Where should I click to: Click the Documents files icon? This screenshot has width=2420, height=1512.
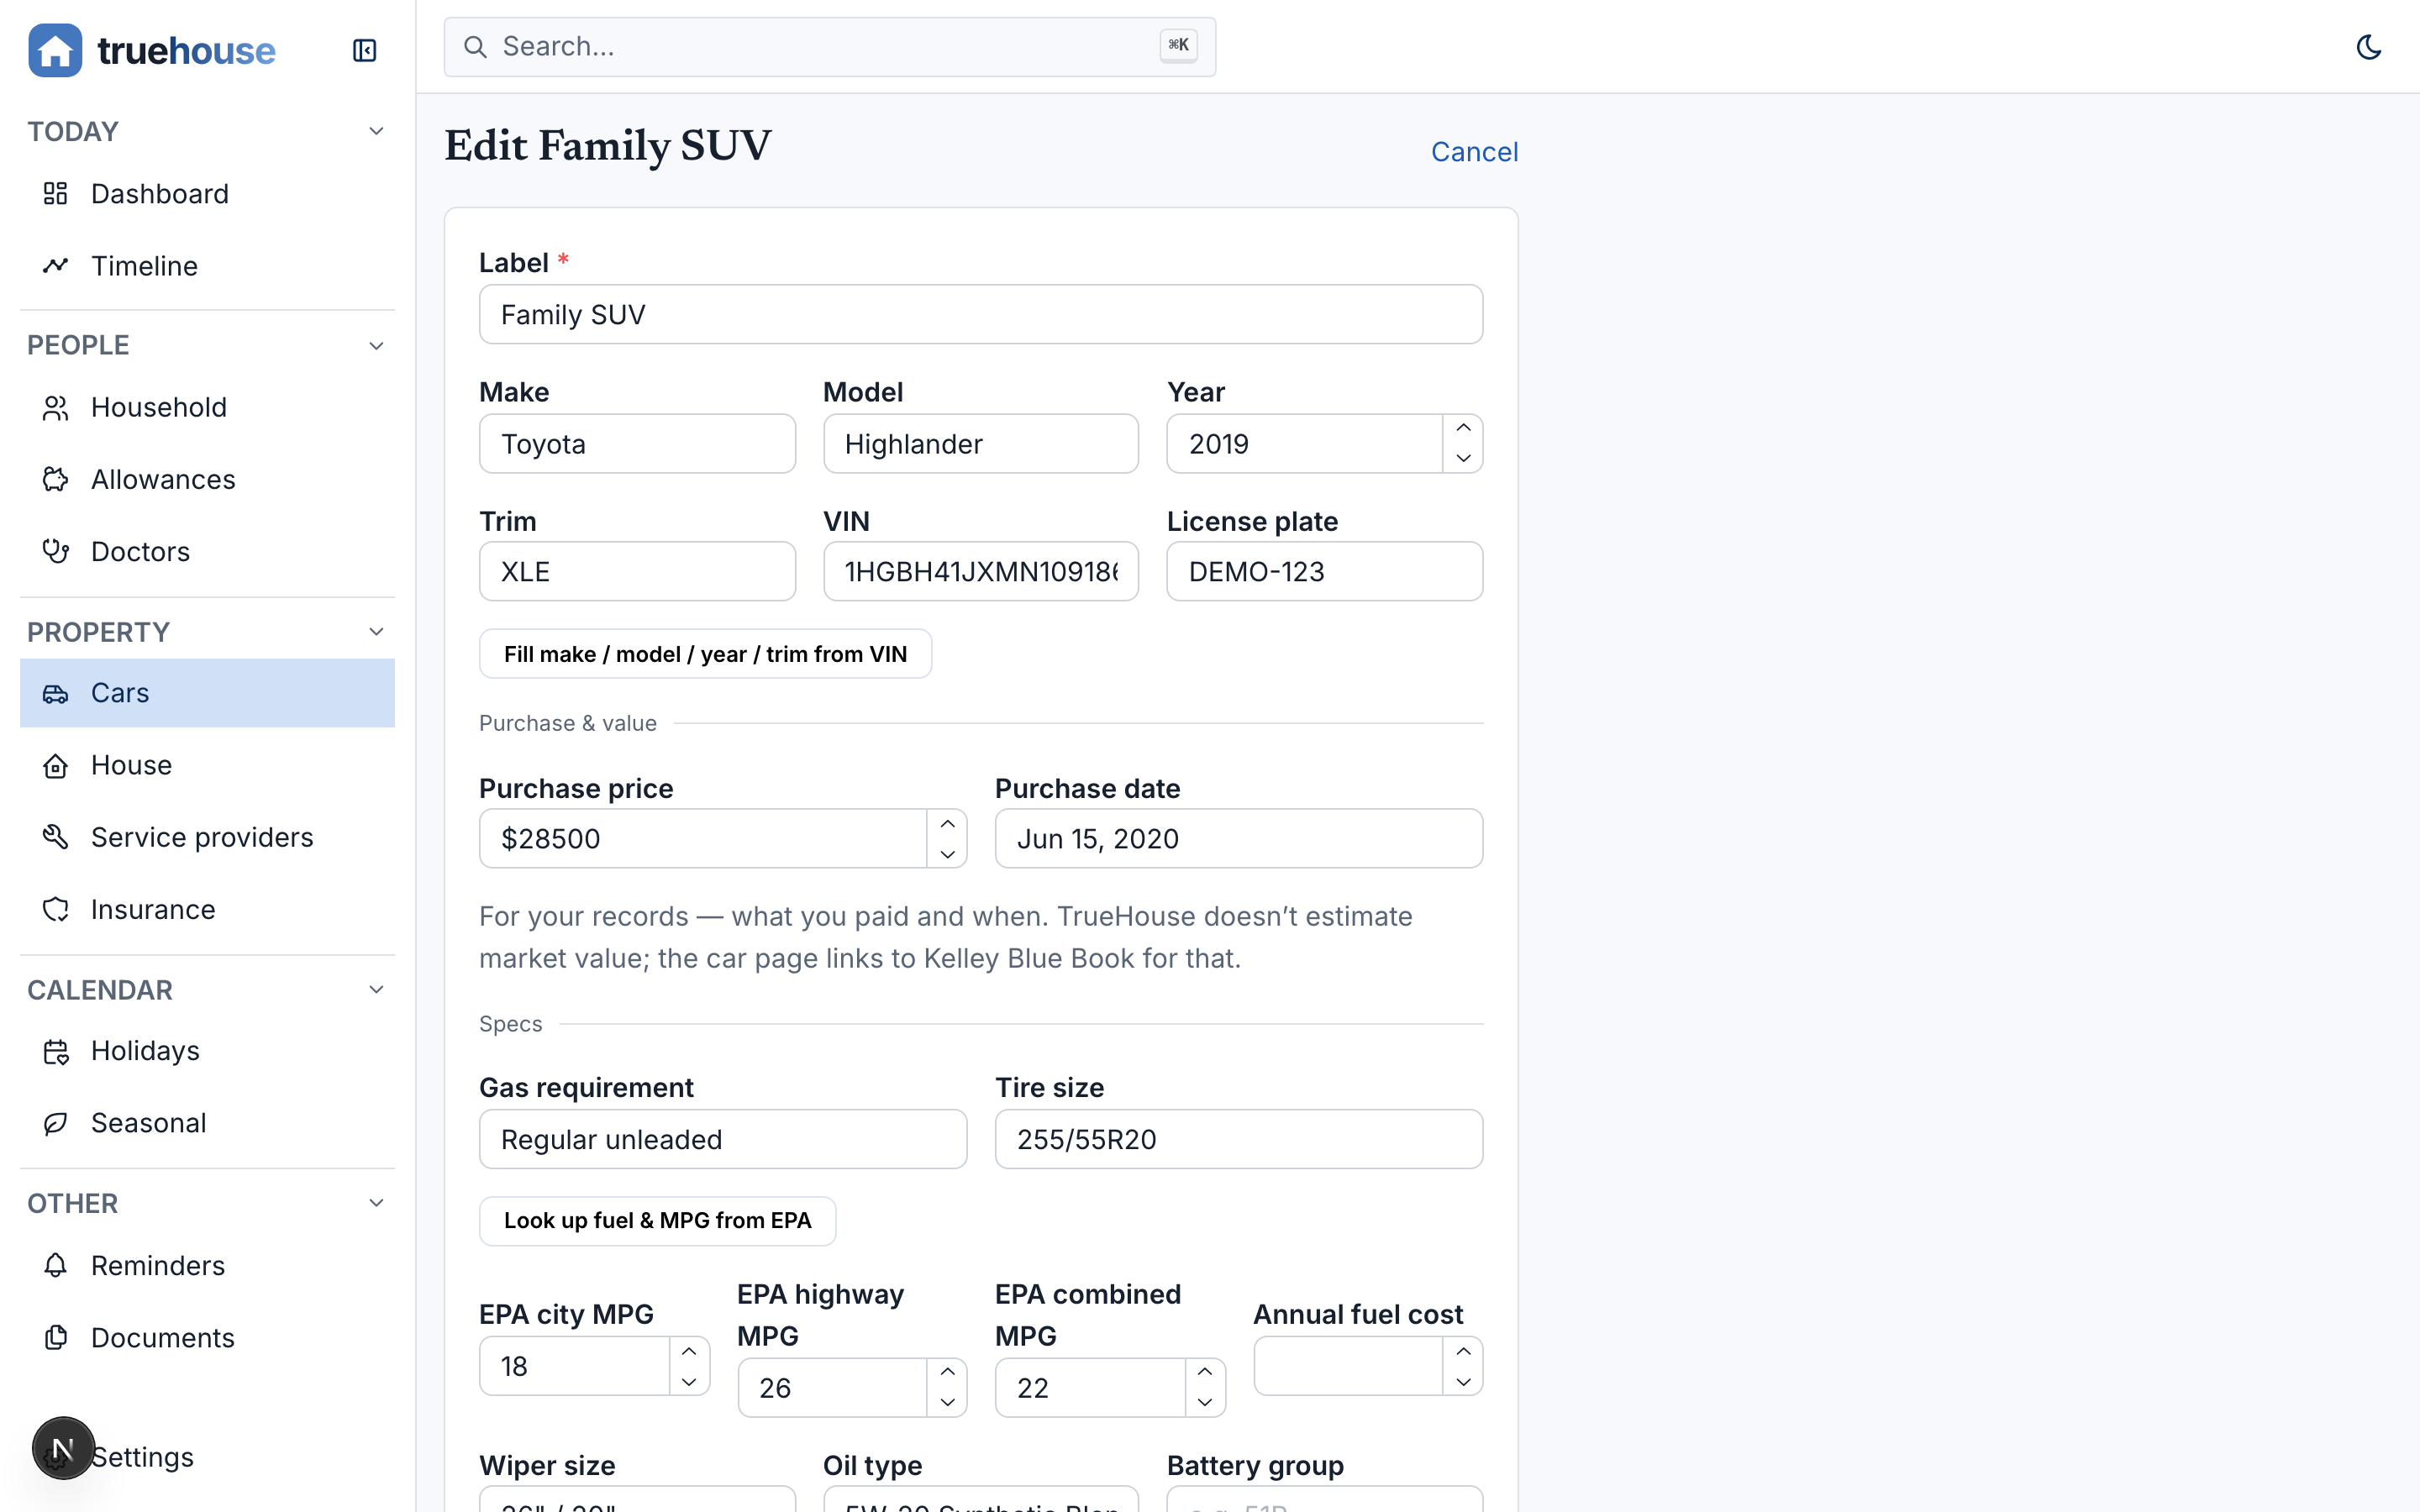(55, 1338)
